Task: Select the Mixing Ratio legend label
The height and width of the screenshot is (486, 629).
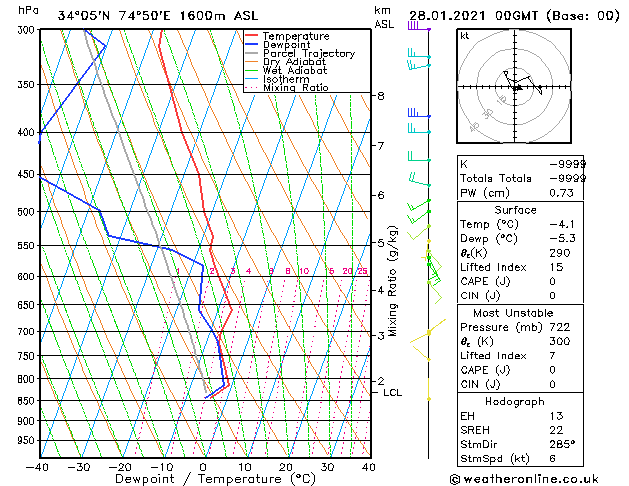Action: 296,88
